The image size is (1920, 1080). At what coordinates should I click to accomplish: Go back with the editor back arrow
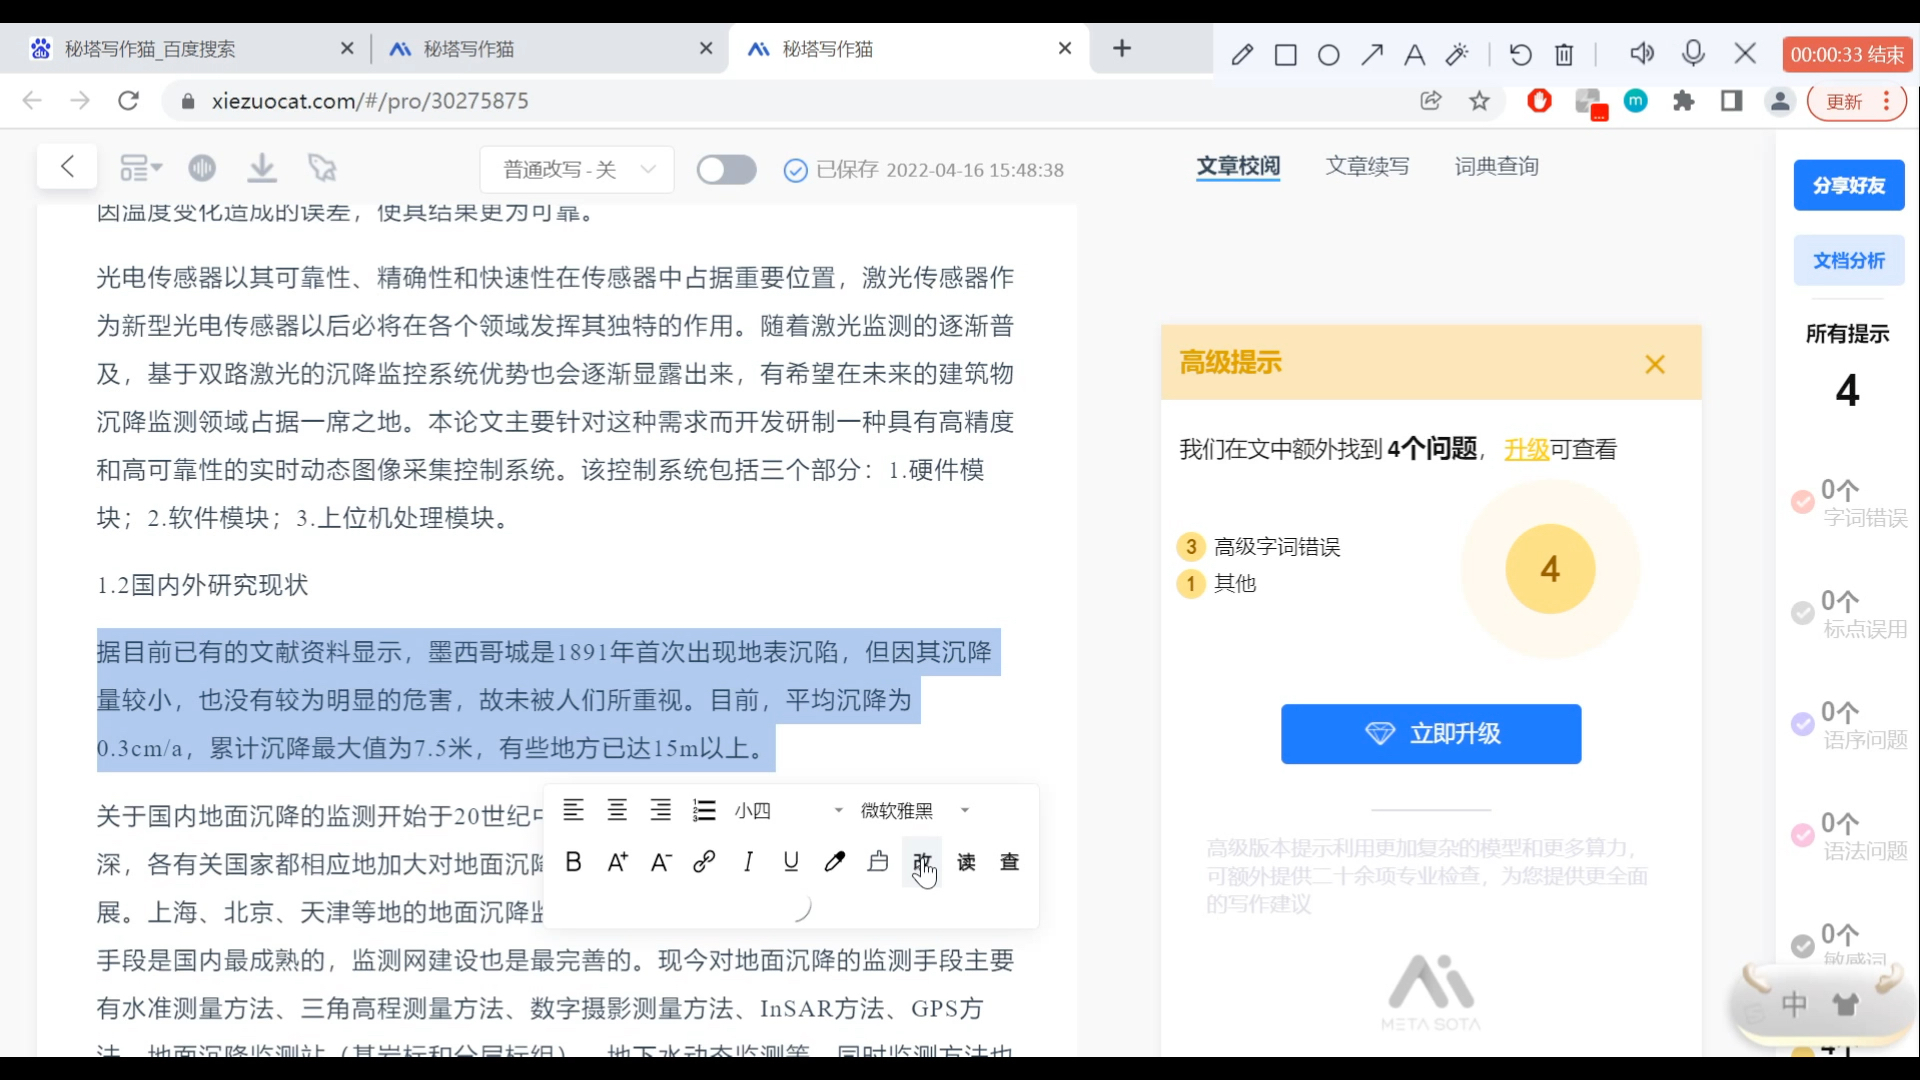click(x=67, y=167)
